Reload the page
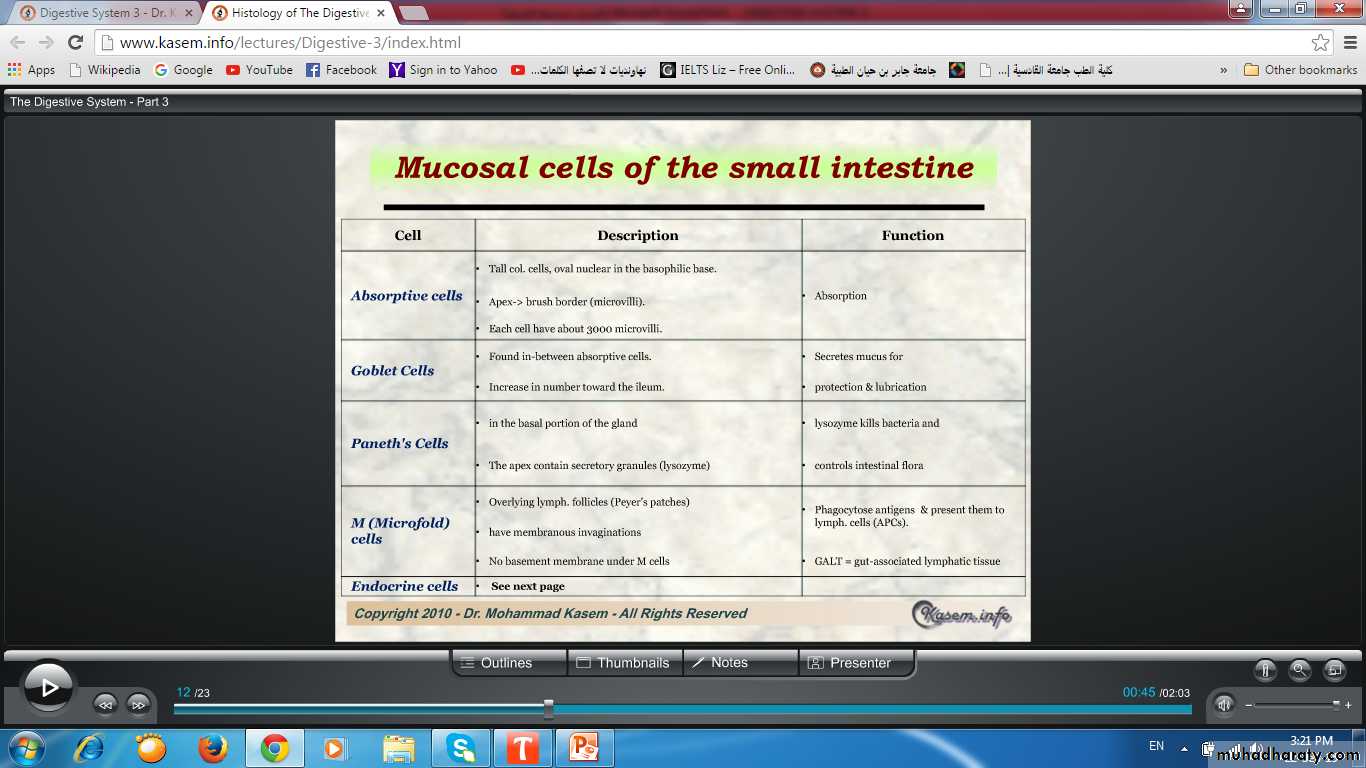 (75, 42)
